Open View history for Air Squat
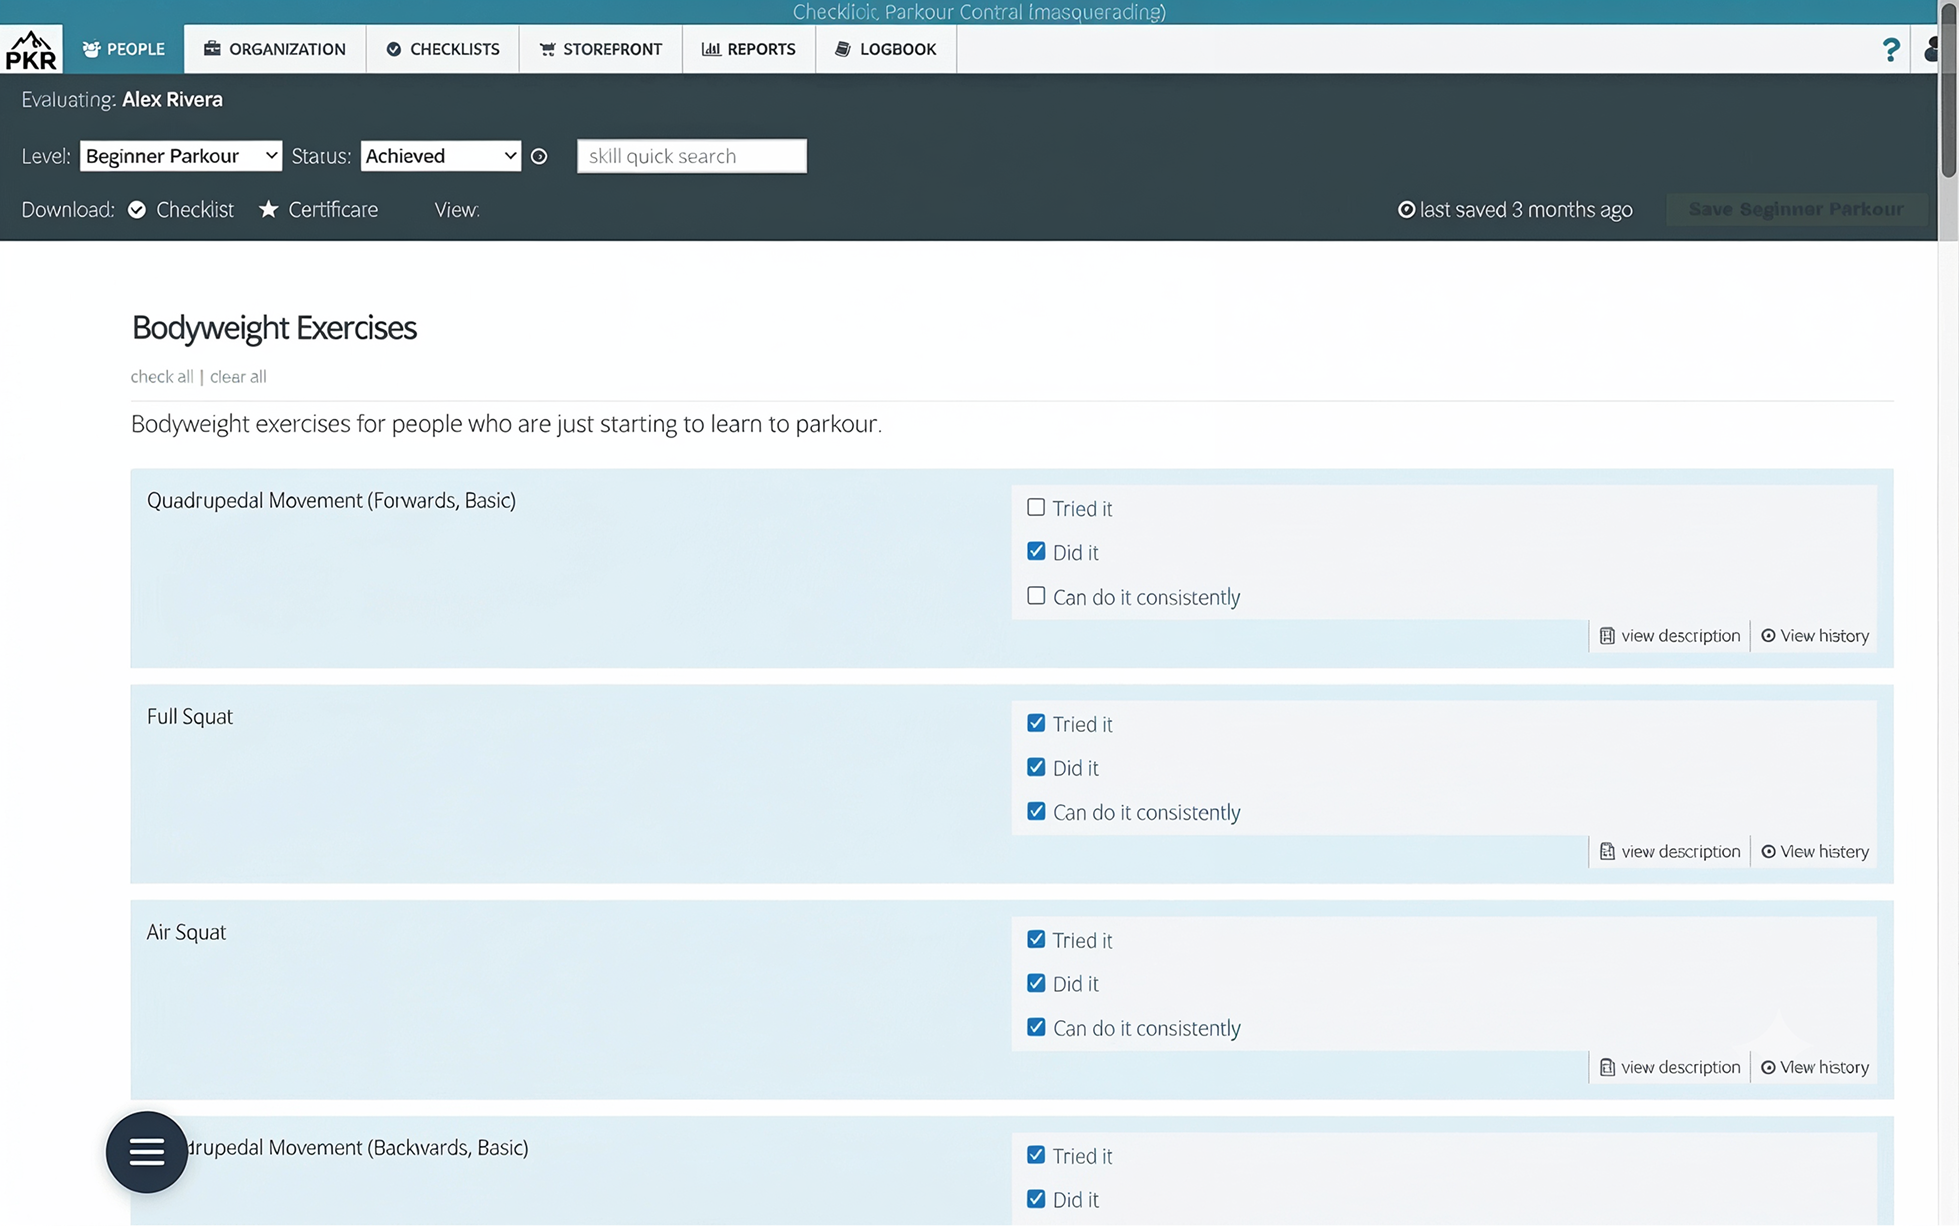Screen dimensions: 1959x1226 tap(1815, 1068)
